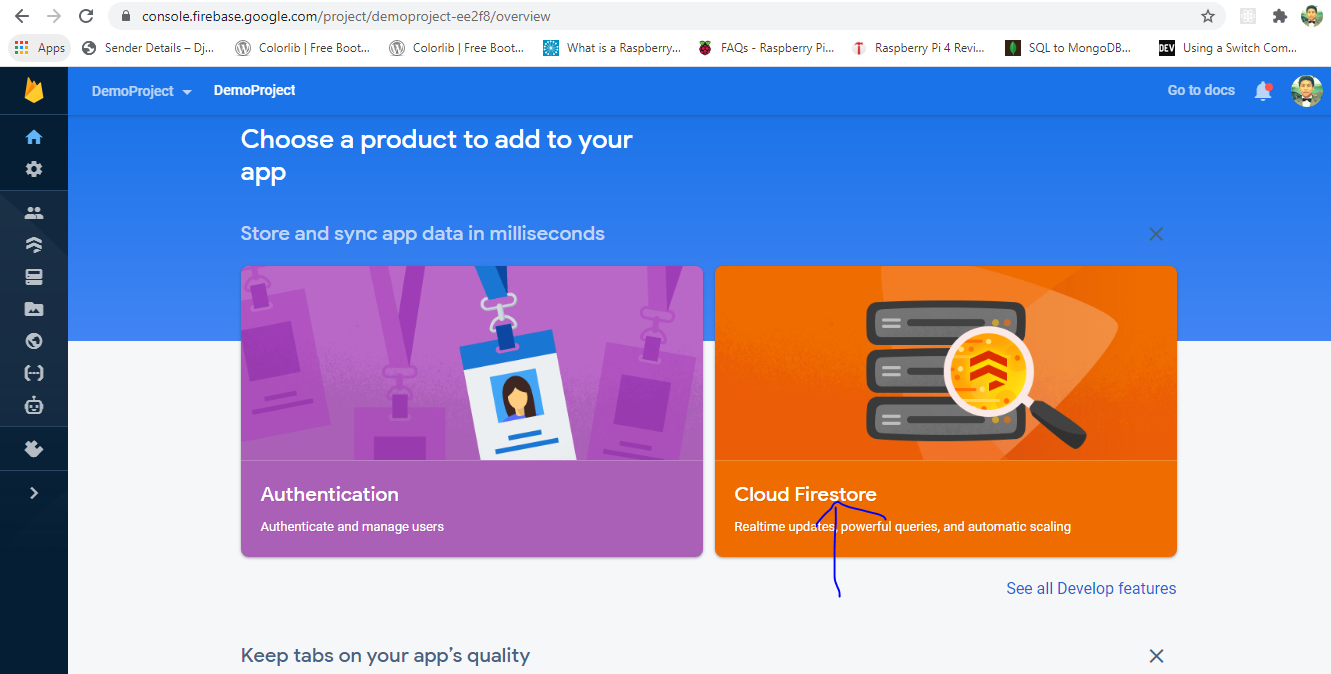The image size is (1331, 674).
Task: Open Project Overview home icon
Action: click(34, 137)
